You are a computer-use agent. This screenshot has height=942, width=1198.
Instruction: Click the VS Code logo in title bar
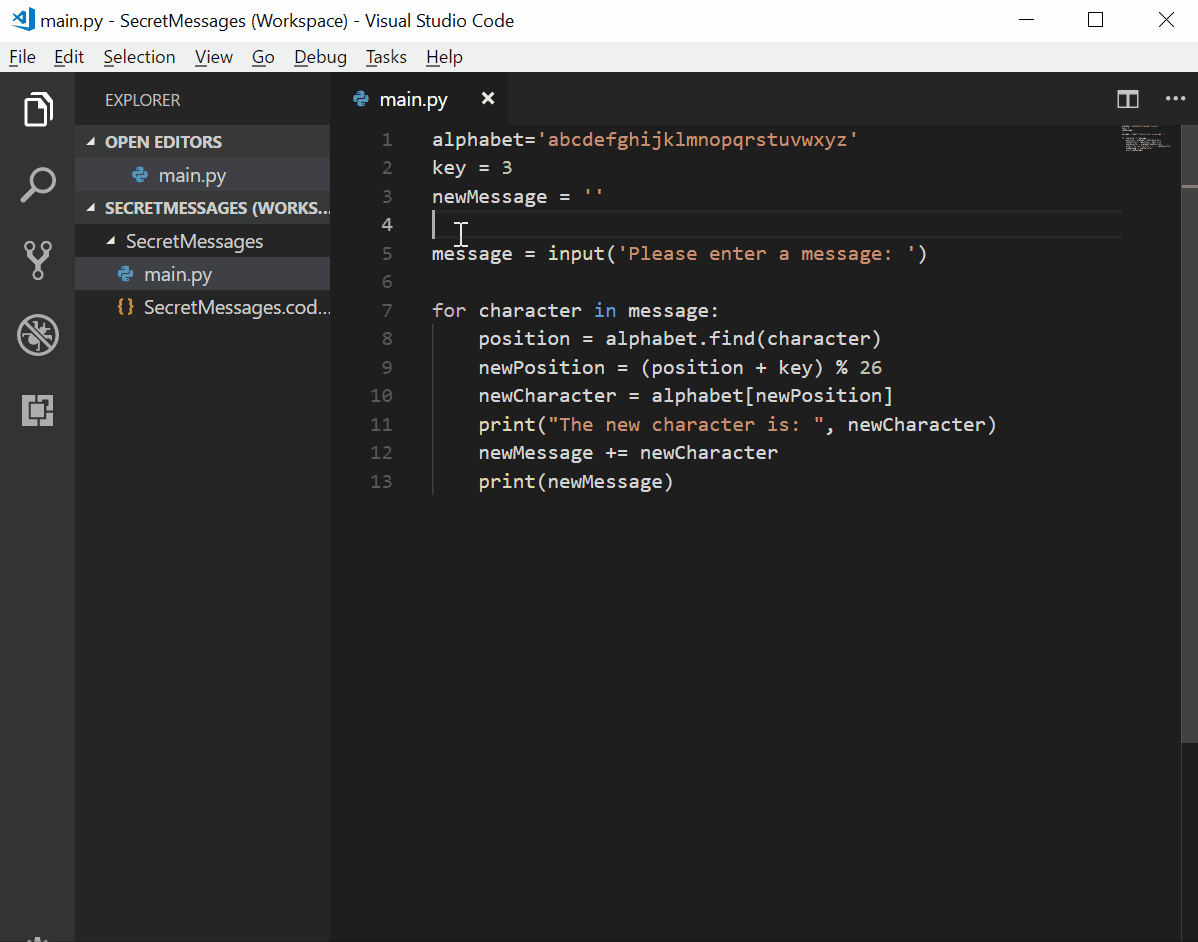[x=23, y=19]
